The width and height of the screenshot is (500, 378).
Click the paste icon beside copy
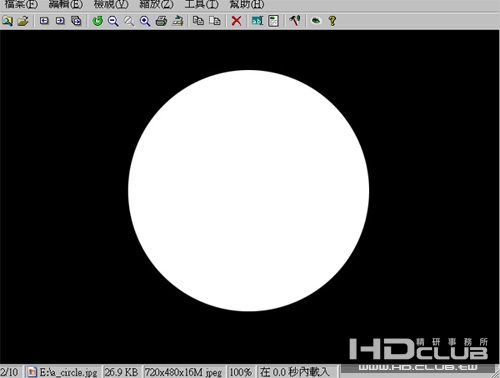coord(215,21)
